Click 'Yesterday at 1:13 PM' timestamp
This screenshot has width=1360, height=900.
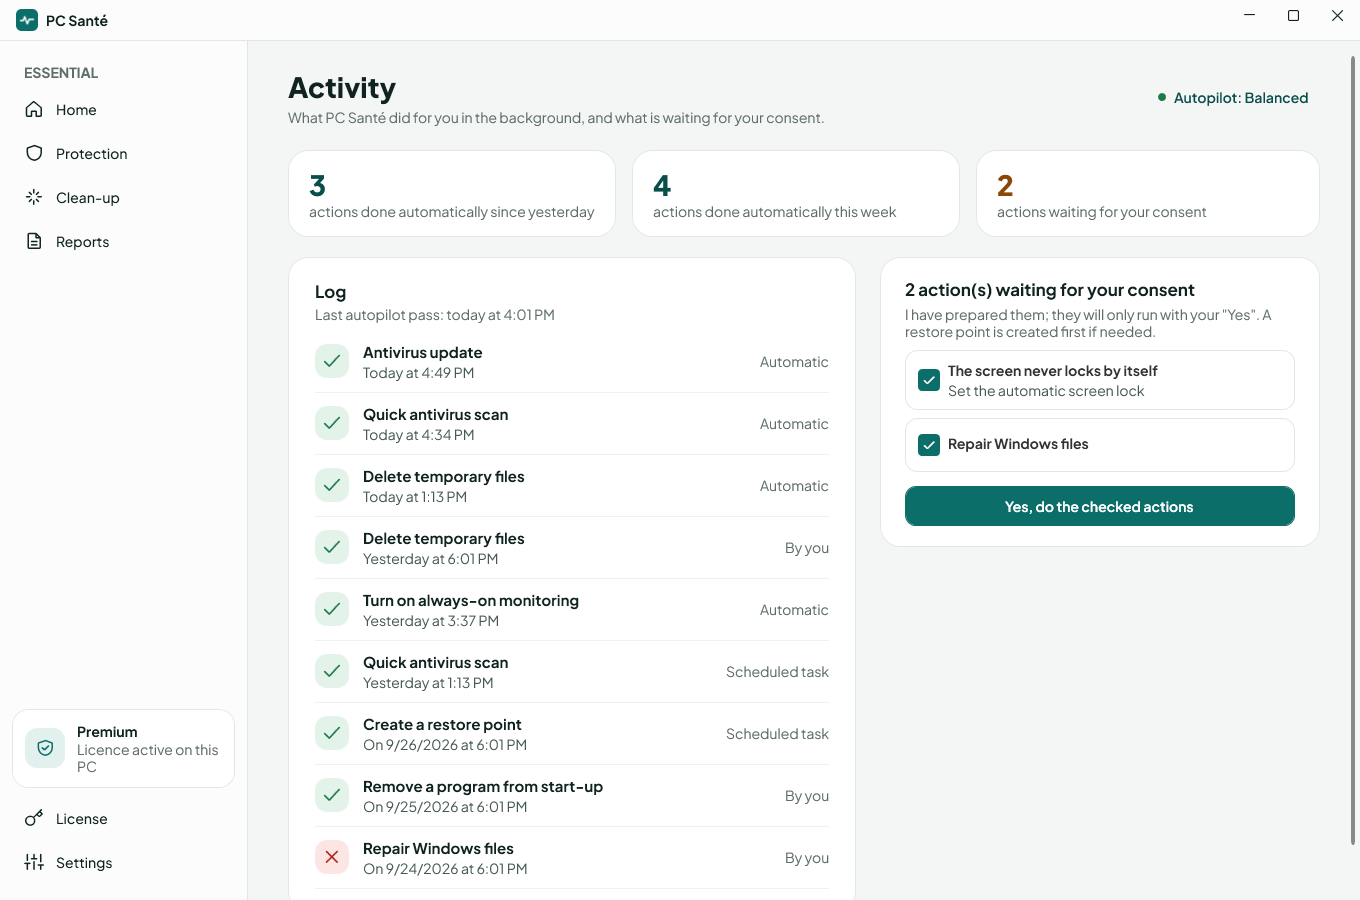pos(428,683)
